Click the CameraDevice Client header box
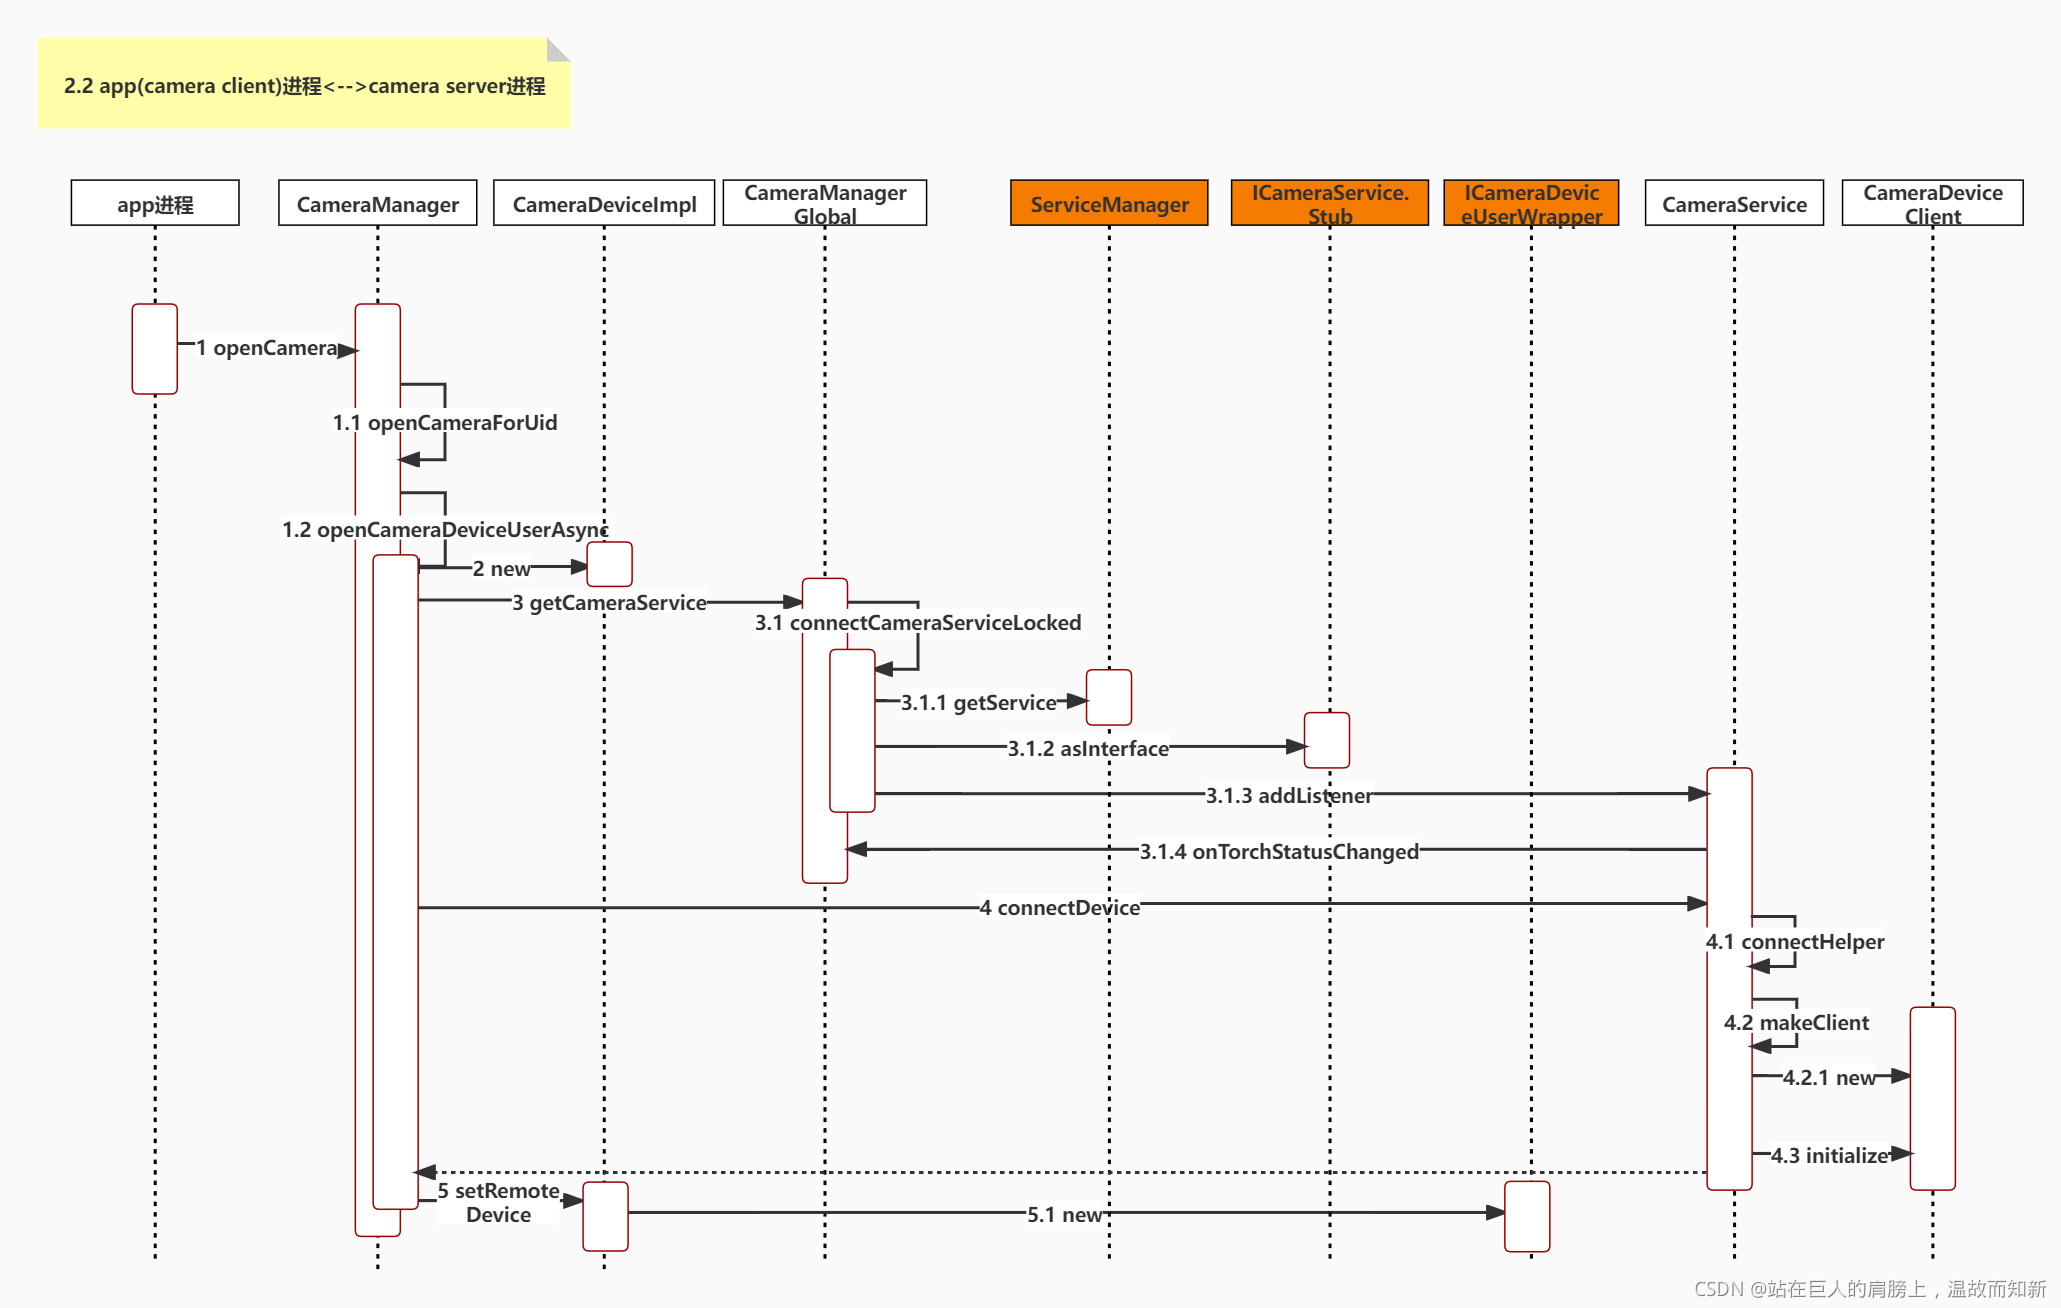 click(x=1932, y=203)
